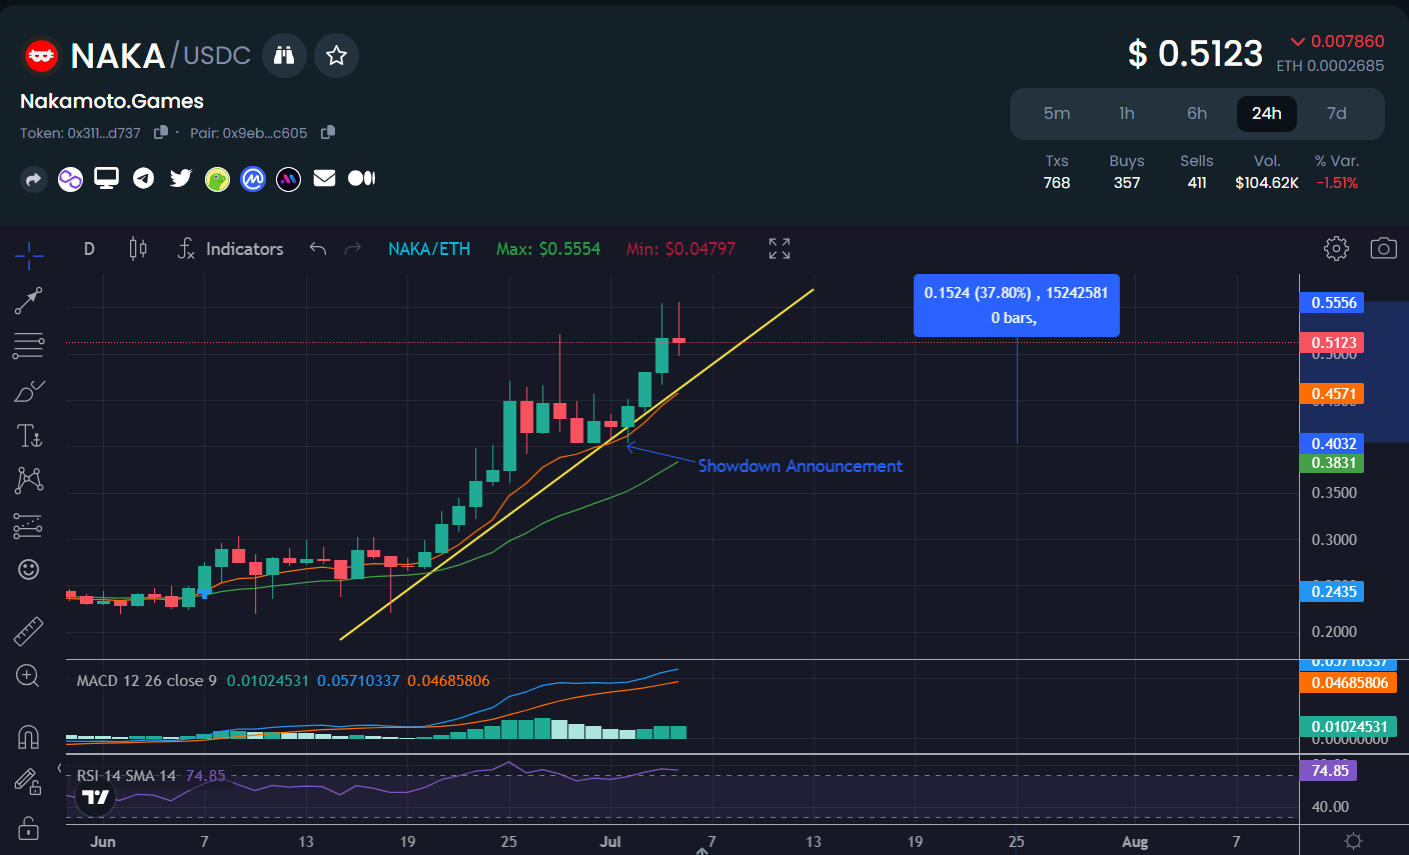Select the 7d timeframe tab
The width and height of the screenshot is (1409, 855).
(x=1337, y=113)
